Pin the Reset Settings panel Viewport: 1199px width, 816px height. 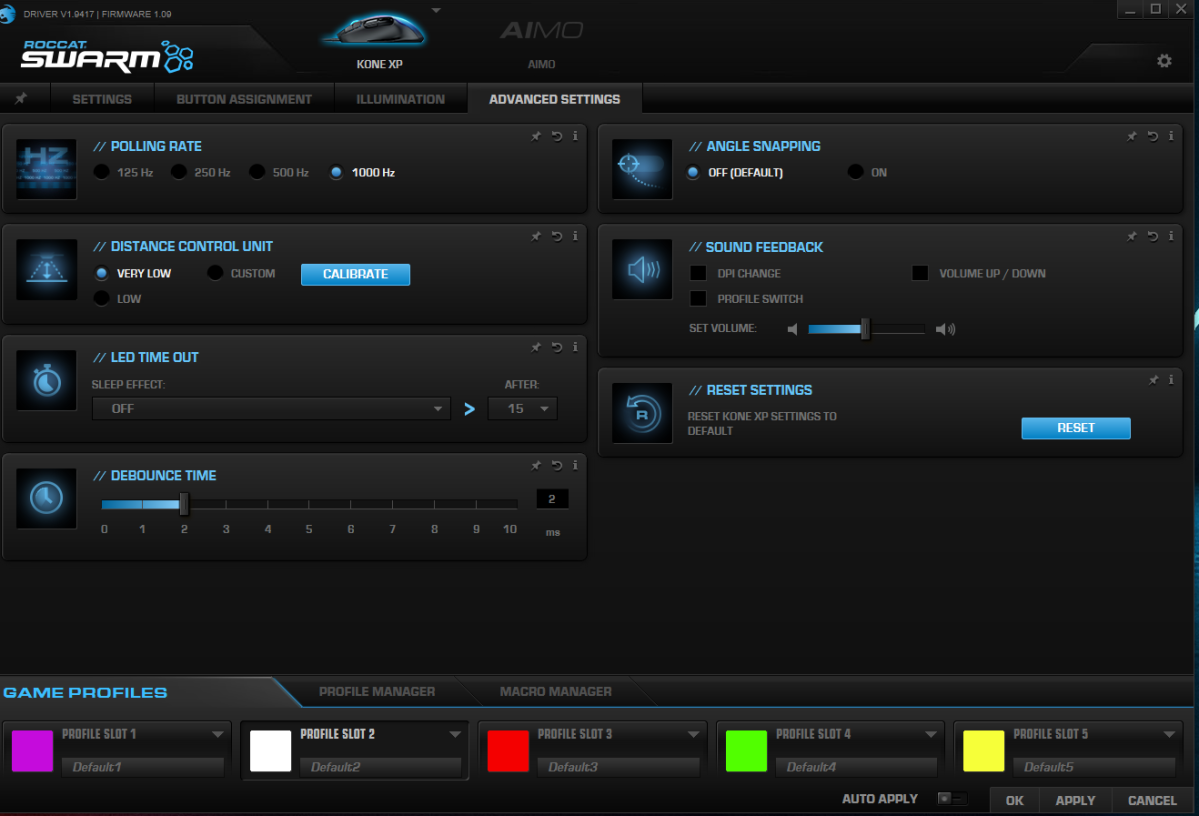[x=1153, y=380]
